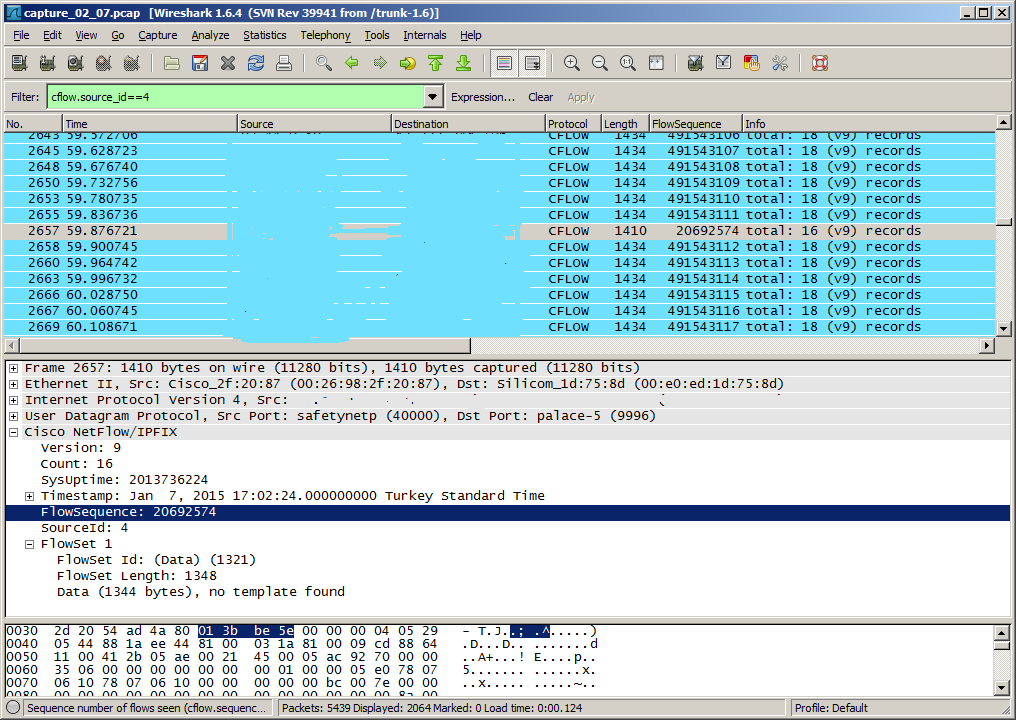
Task: Collapse the FlowSet 1 node
Action: (x=29, y=544)
